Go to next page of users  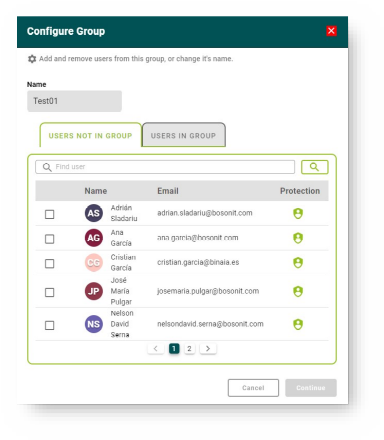(208, 349)
